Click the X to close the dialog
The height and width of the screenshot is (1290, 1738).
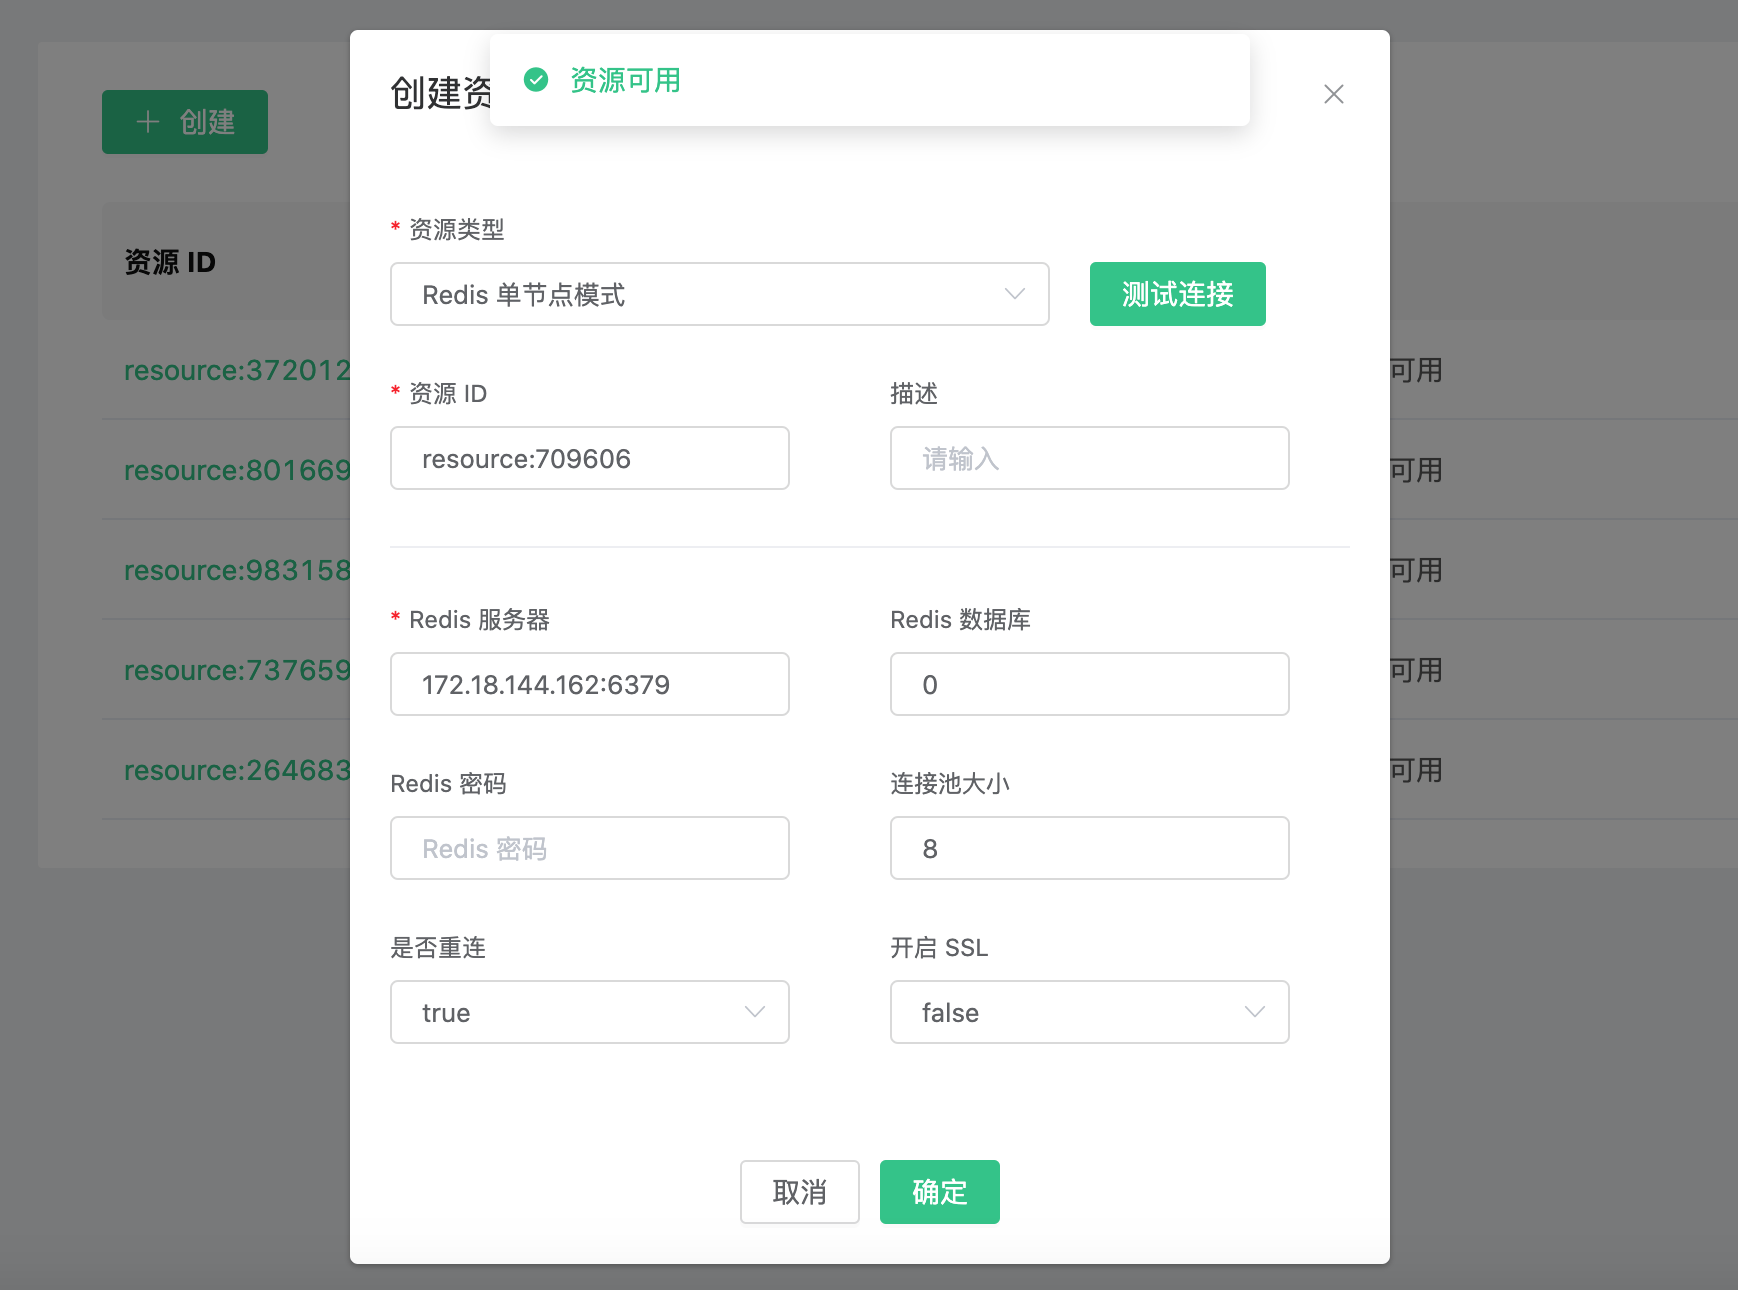[1333, 94]
